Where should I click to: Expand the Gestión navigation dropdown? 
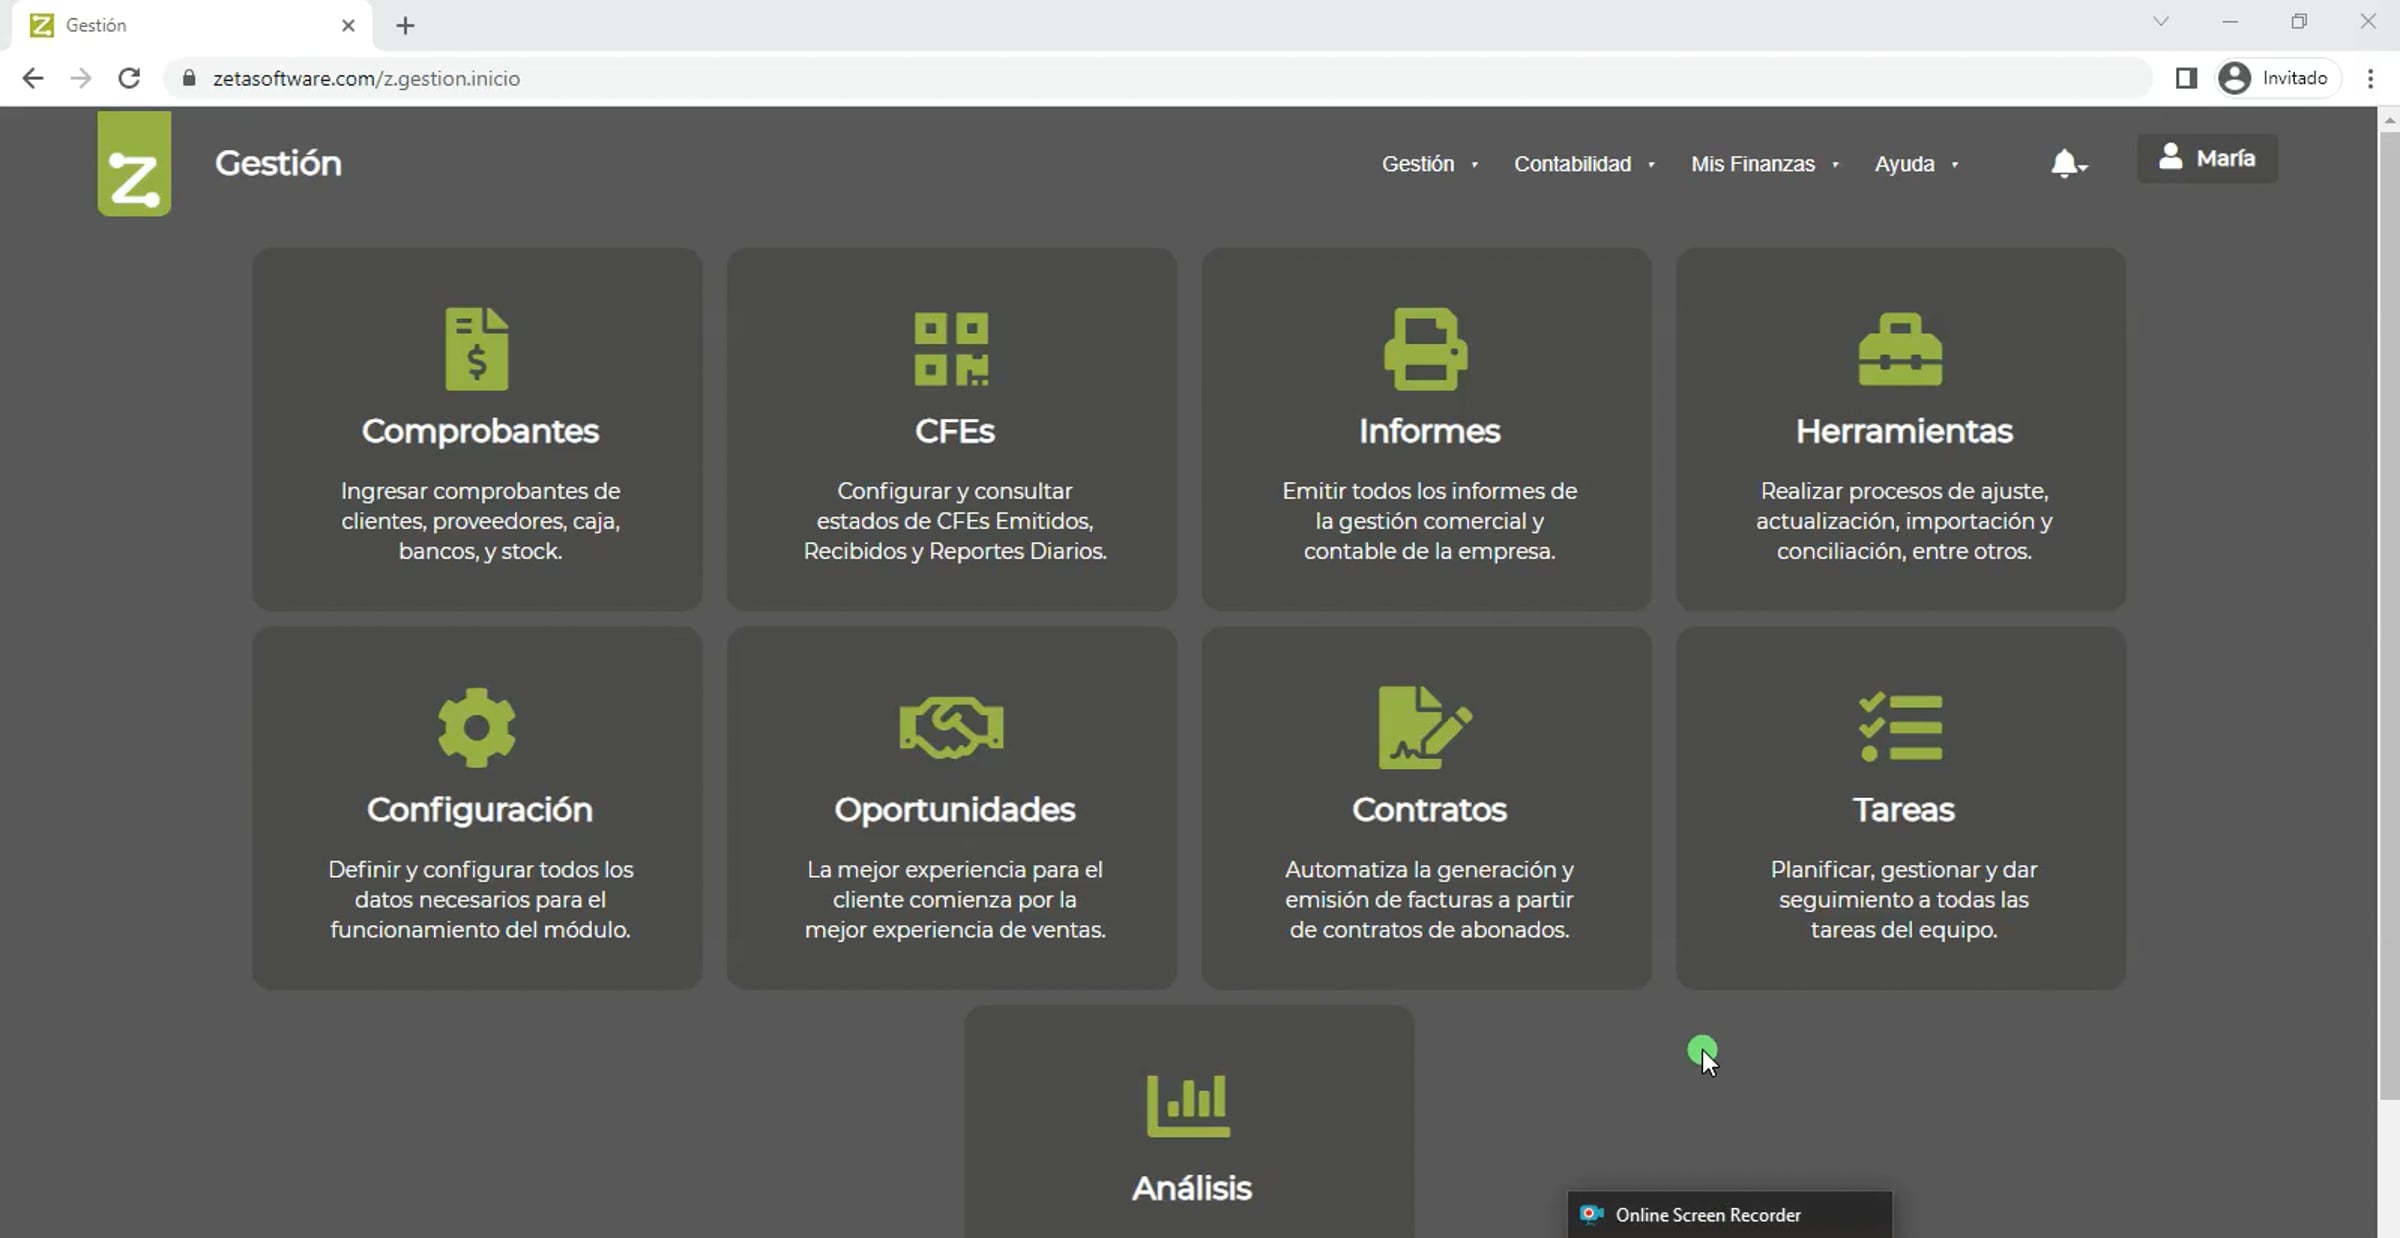[1430, 164]
